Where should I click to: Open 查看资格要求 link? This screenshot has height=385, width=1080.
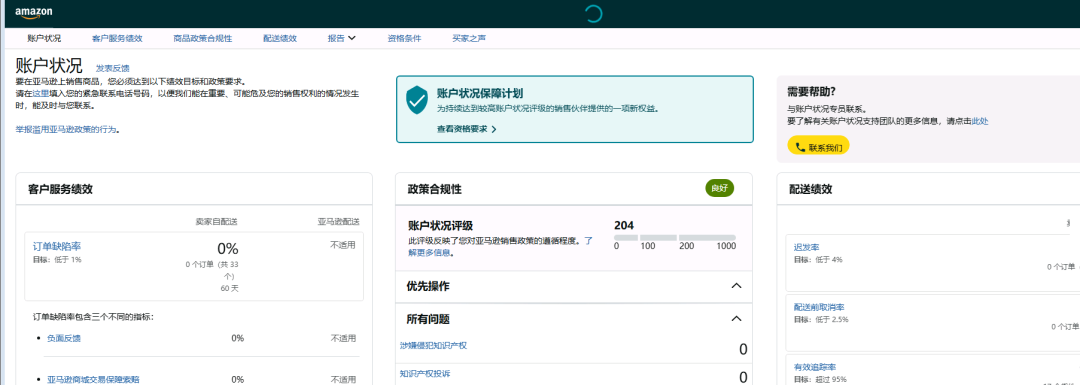coord(466,129)
